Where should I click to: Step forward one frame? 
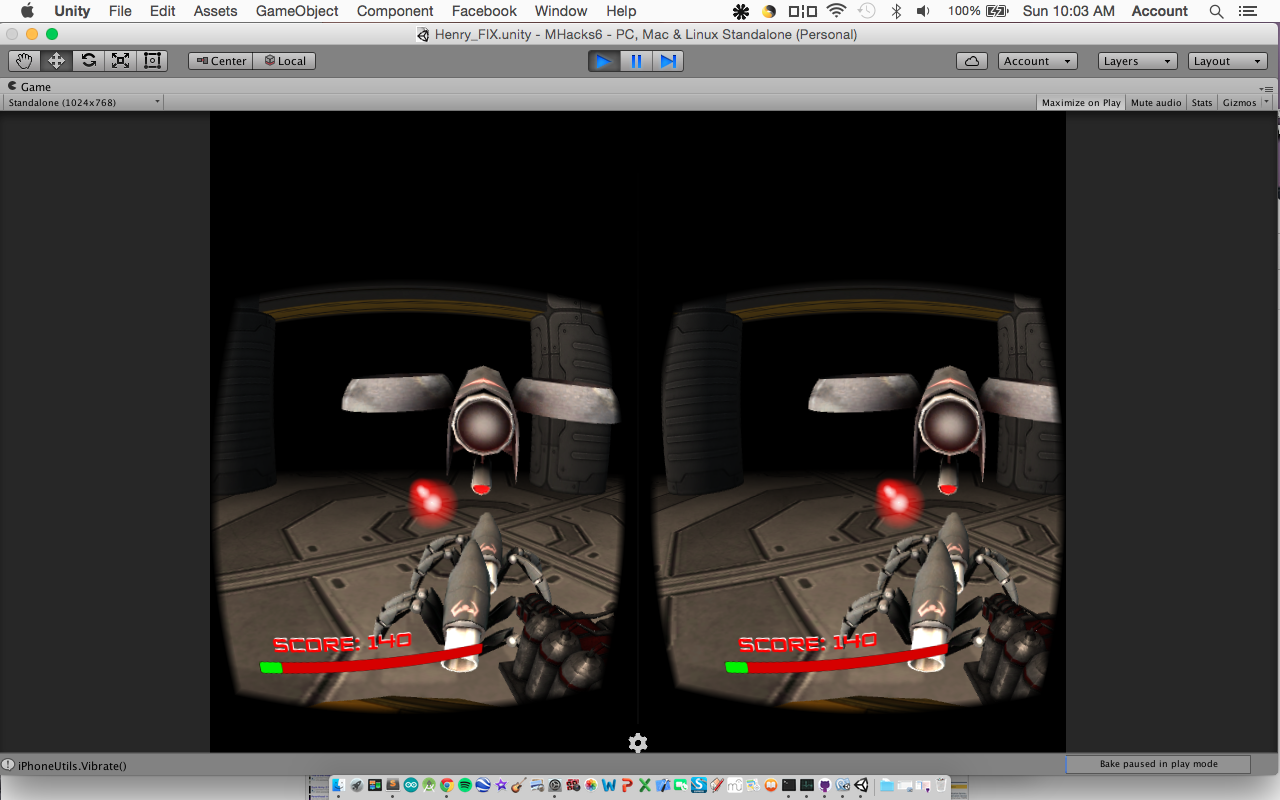667,61
